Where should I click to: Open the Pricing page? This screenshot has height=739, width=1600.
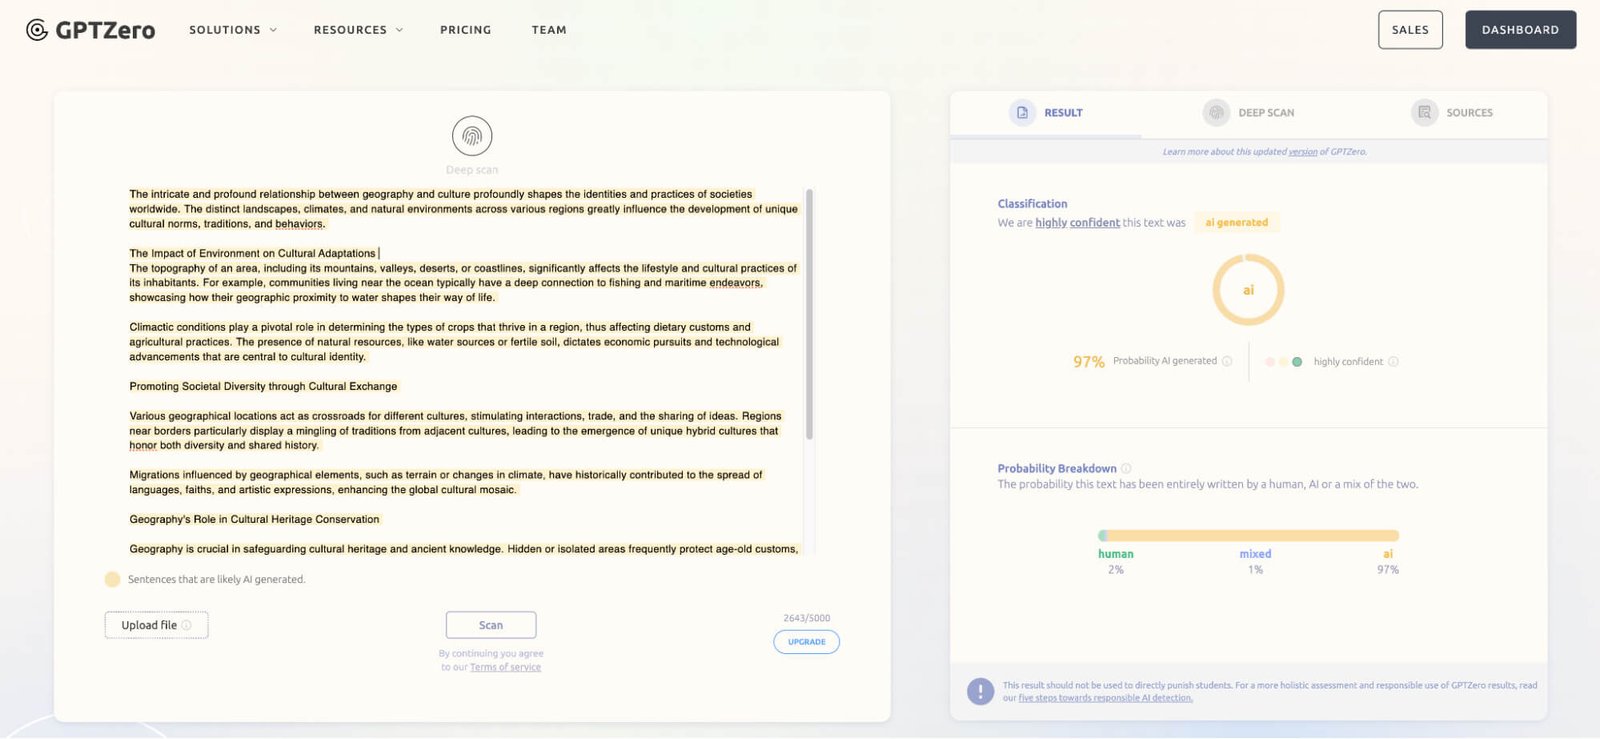tap(465, 30)
